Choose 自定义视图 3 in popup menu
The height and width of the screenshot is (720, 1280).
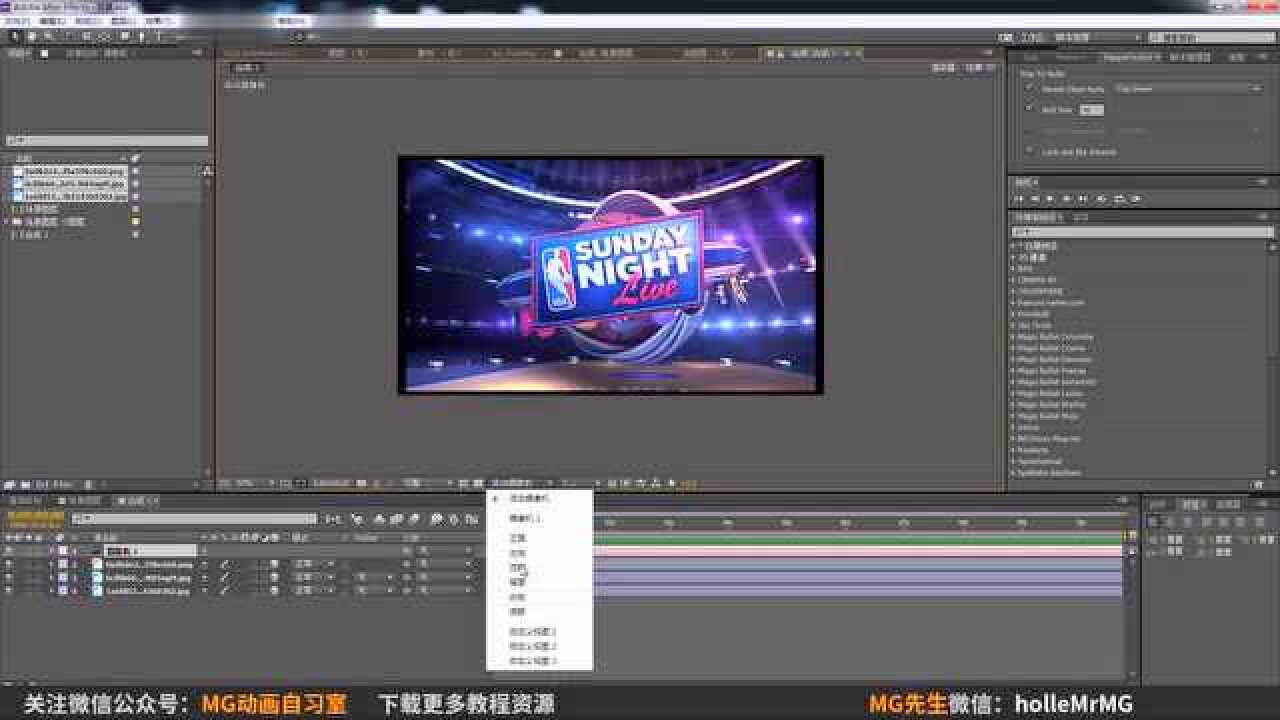[x=533, y=661]
